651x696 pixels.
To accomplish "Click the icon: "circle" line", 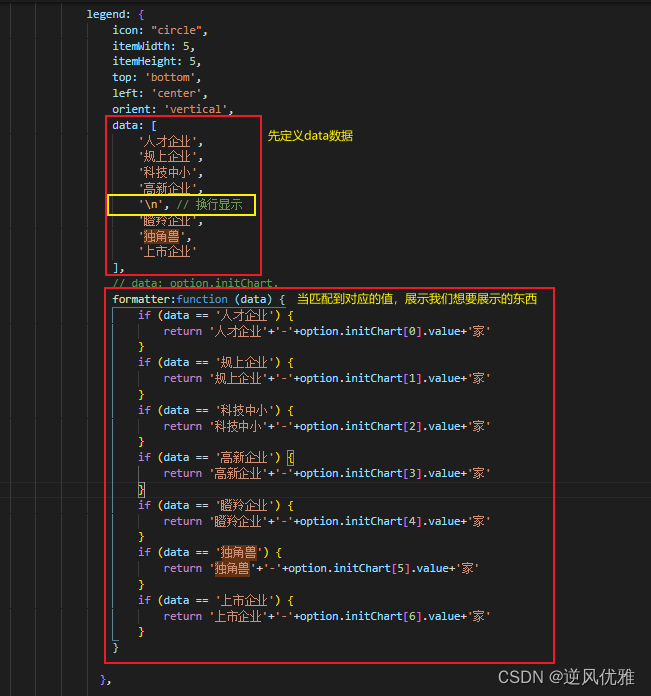I will pyautogui.click(x=160, y=30).
